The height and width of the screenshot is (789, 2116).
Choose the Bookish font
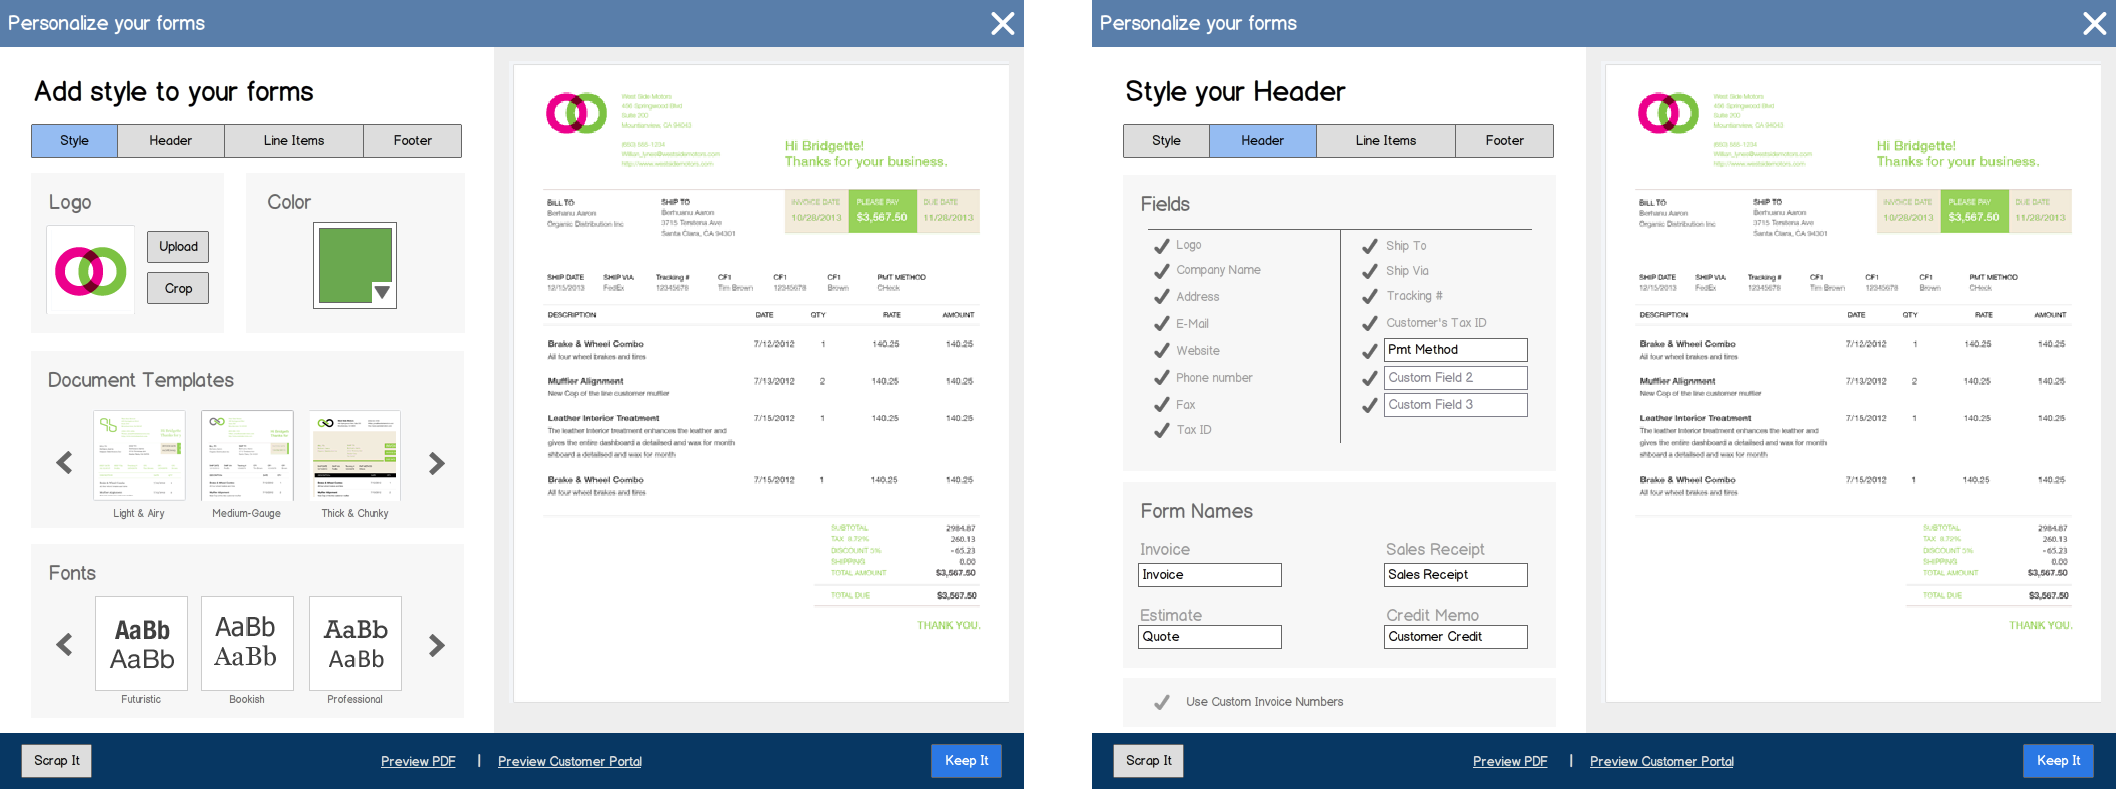247,643
